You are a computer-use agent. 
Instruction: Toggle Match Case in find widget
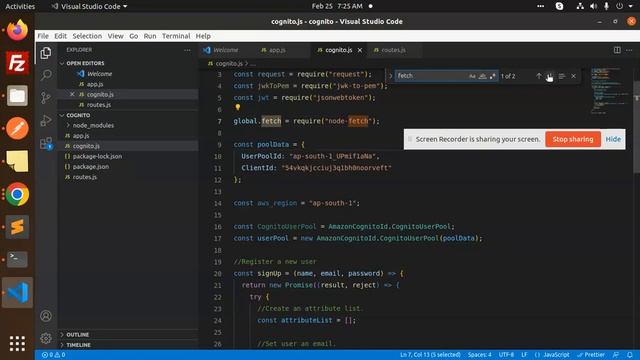472,76
